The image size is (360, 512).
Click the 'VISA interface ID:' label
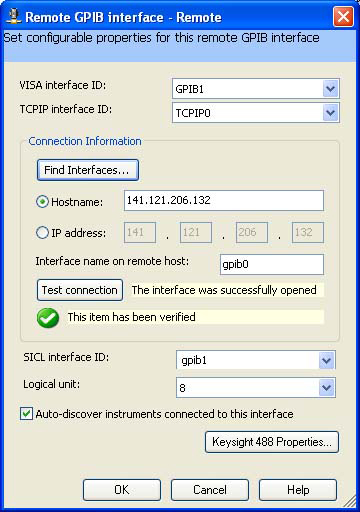[63, 85]
